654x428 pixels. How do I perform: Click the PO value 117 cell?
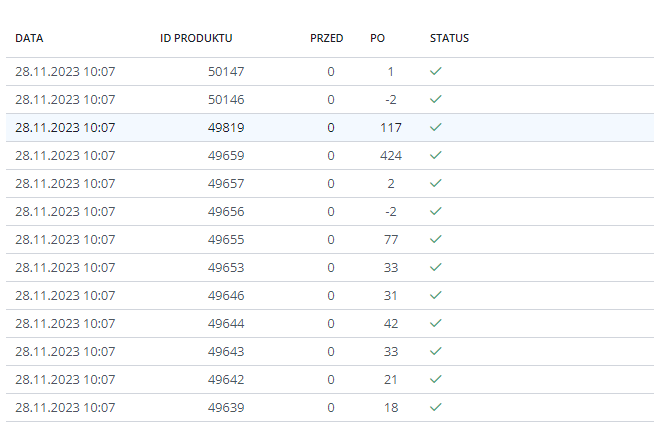(x=390, y=128)
